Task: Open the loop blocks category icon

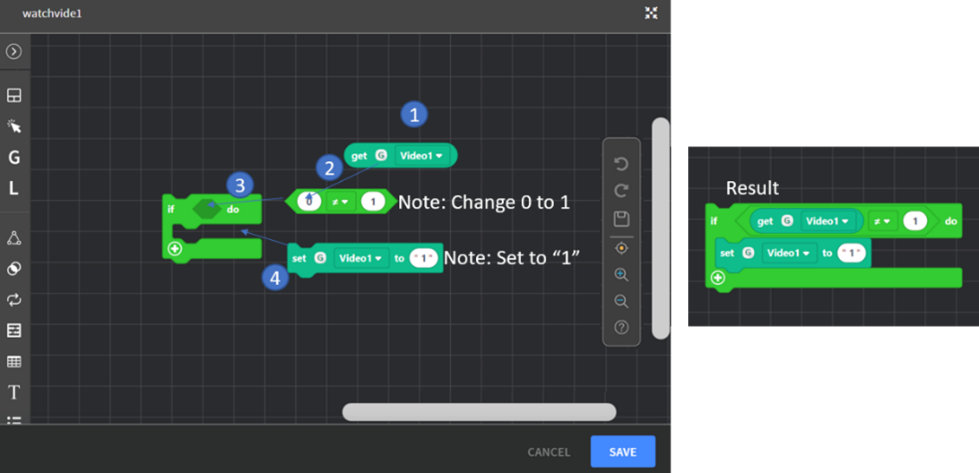Action: pos(14,299)
